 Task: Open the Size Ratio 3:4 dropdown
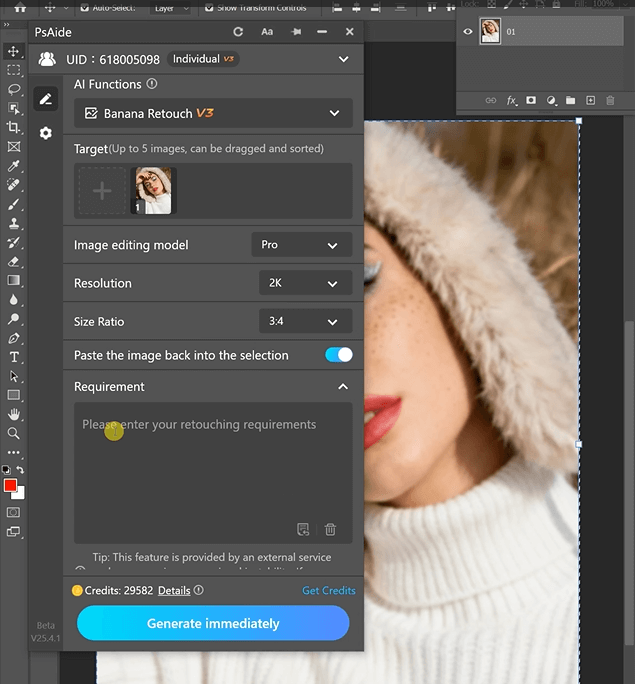pos(306,321)
